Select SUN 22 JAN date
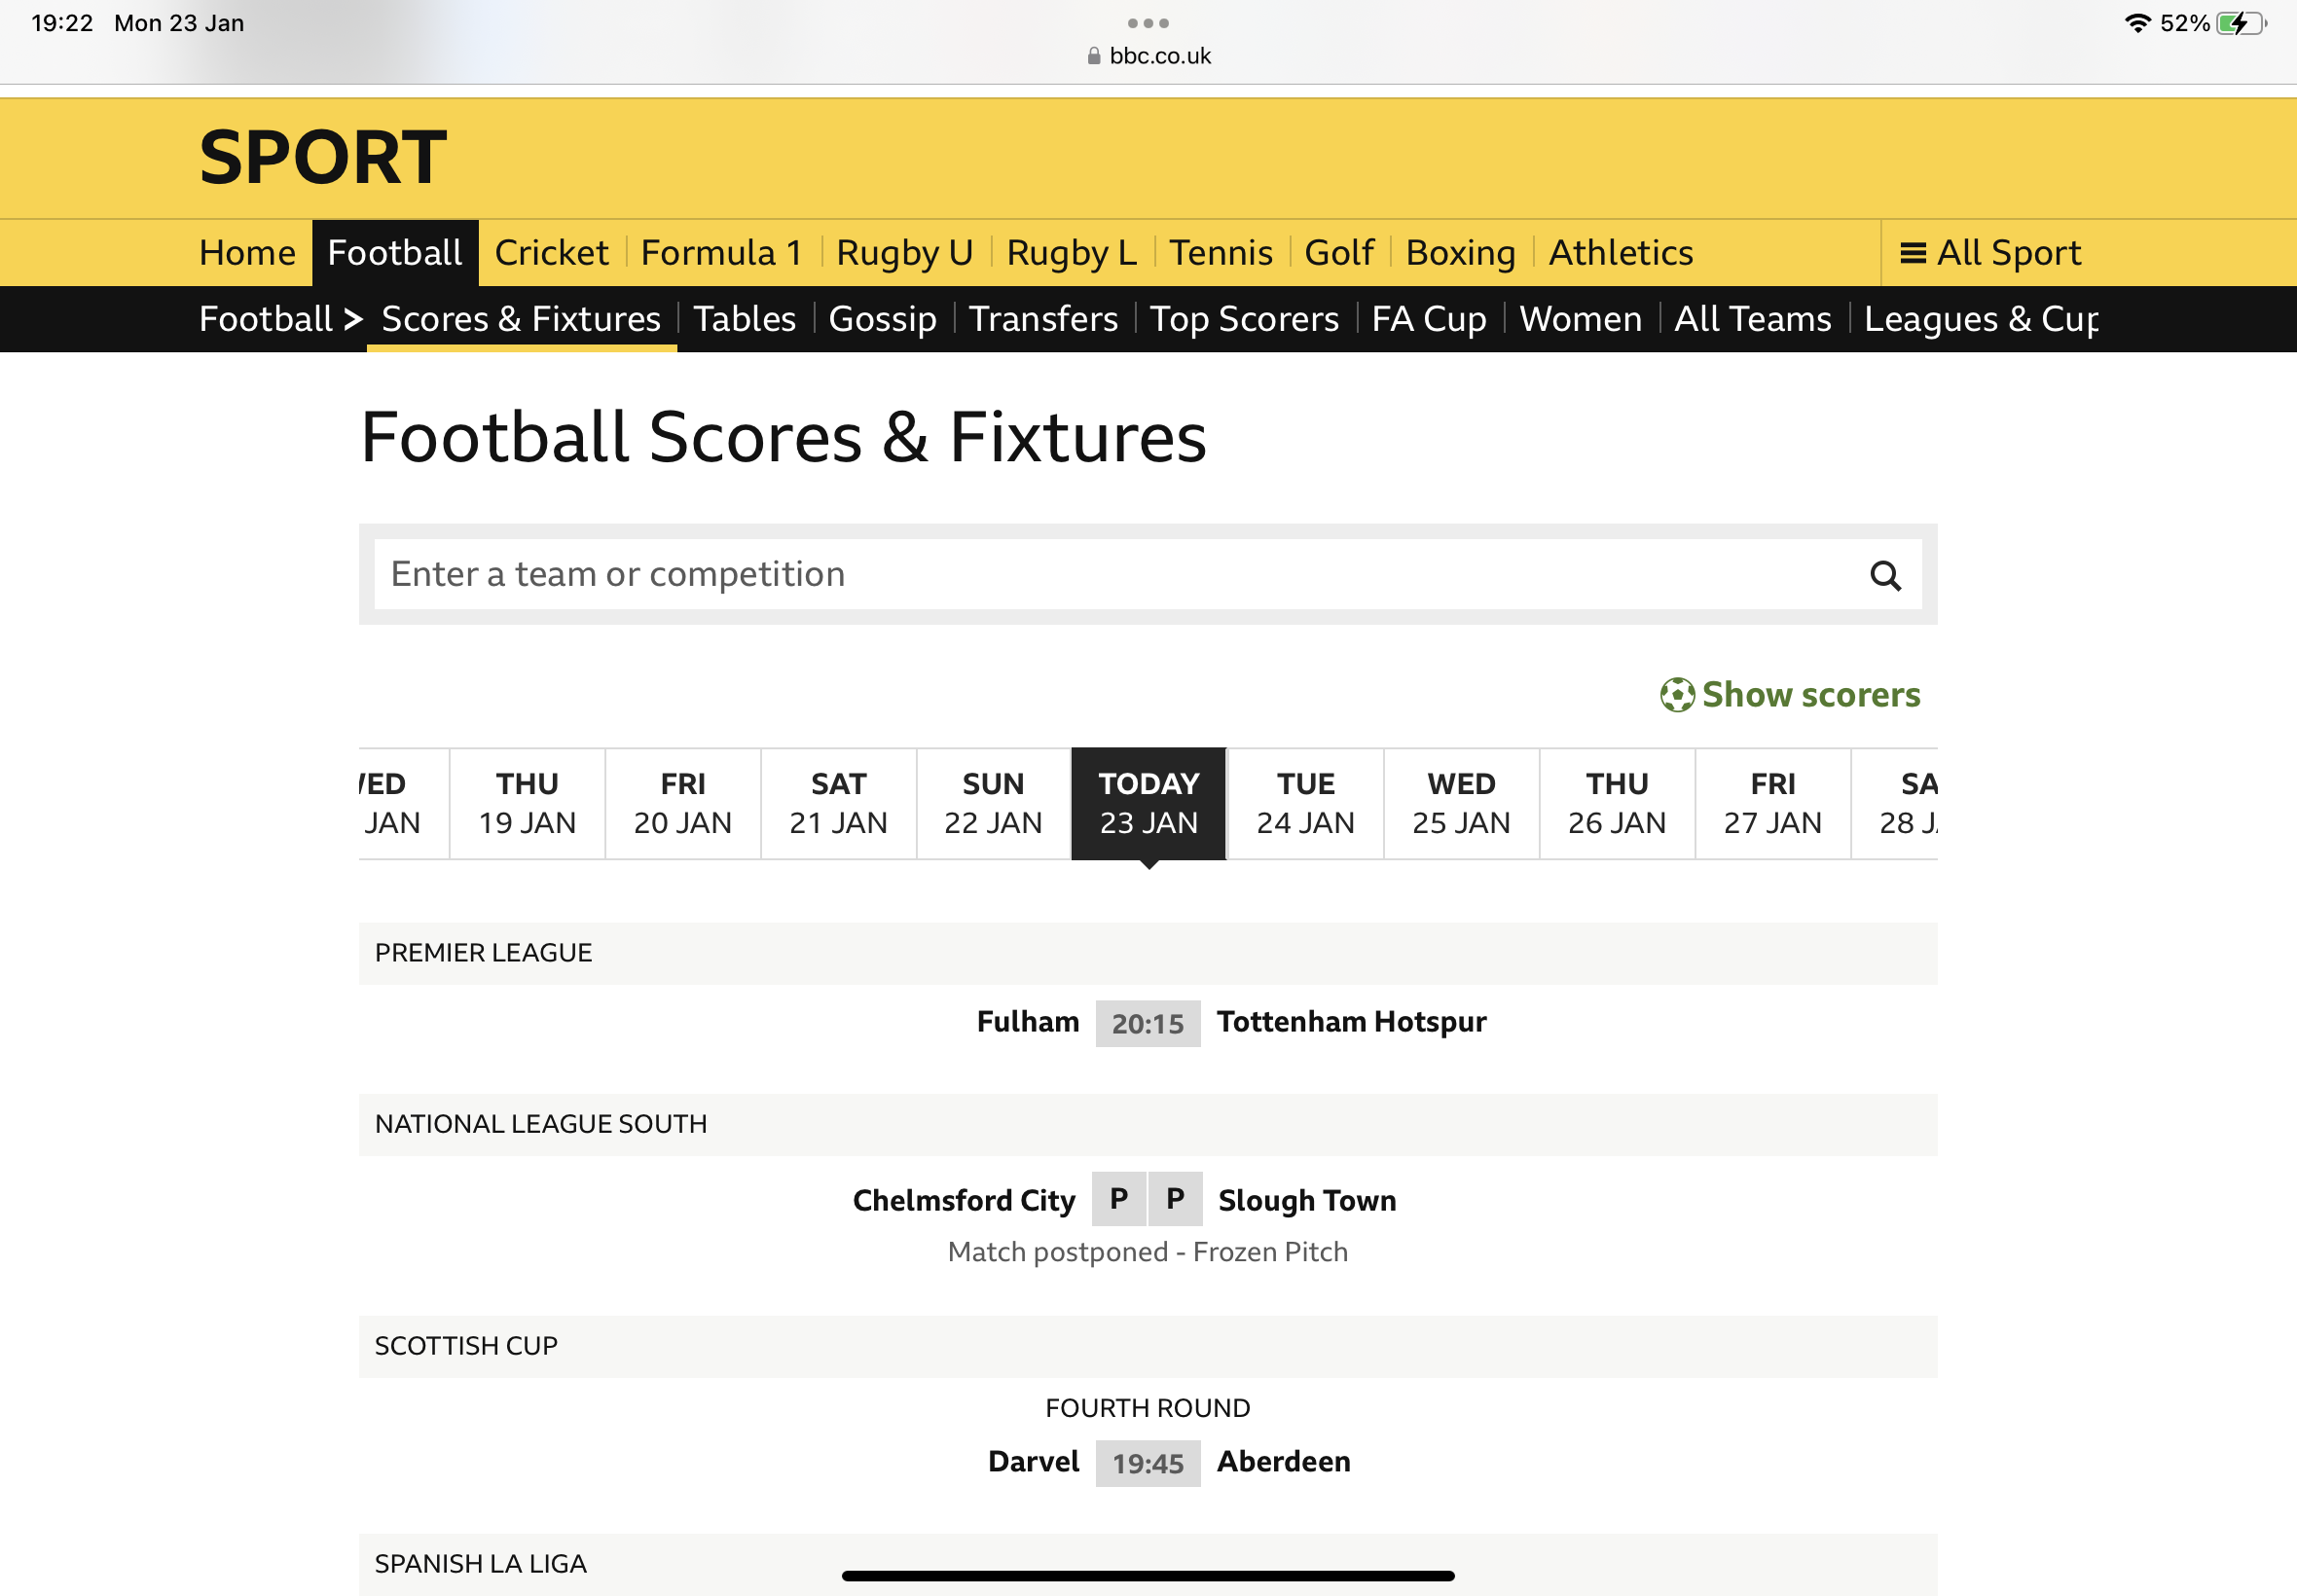The image size is (2297, 1596). (x=993, y=803)
